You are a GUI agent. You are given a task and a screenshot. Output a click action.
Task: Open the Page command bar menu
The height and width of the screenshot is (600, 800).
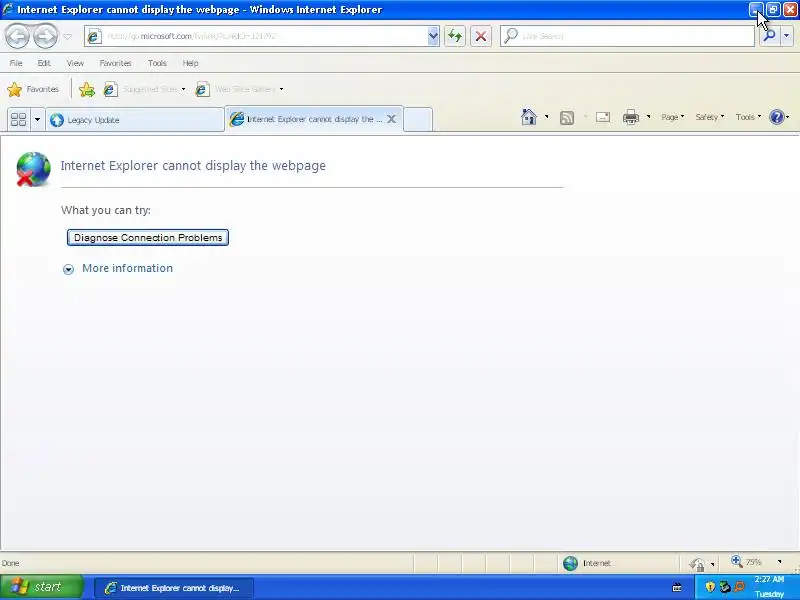click(x=672, y=117)
